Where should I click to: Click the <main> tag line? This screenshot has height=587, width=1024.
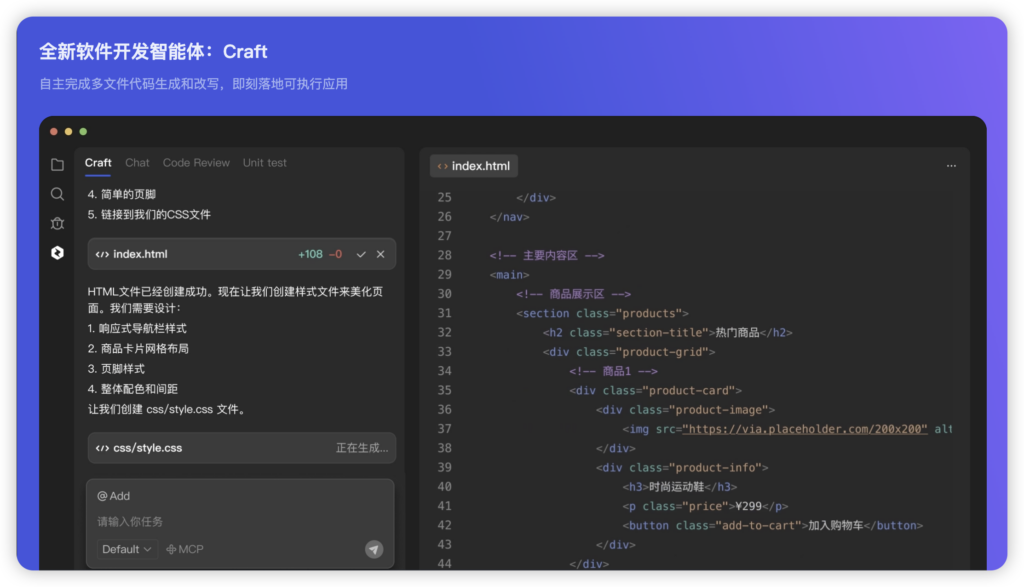pyautogui.click(x=509, y=275)
